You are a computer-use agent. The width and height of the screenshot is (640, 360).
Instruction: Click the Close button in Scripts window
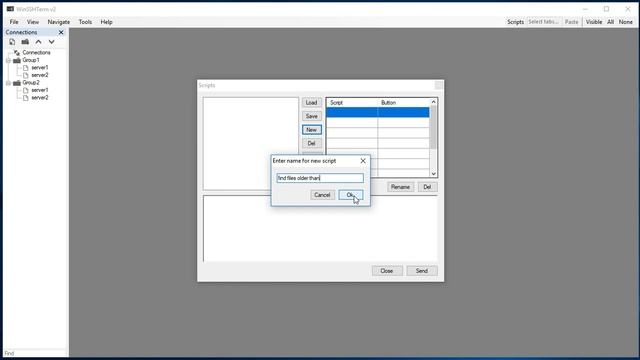tap(387, 271)
